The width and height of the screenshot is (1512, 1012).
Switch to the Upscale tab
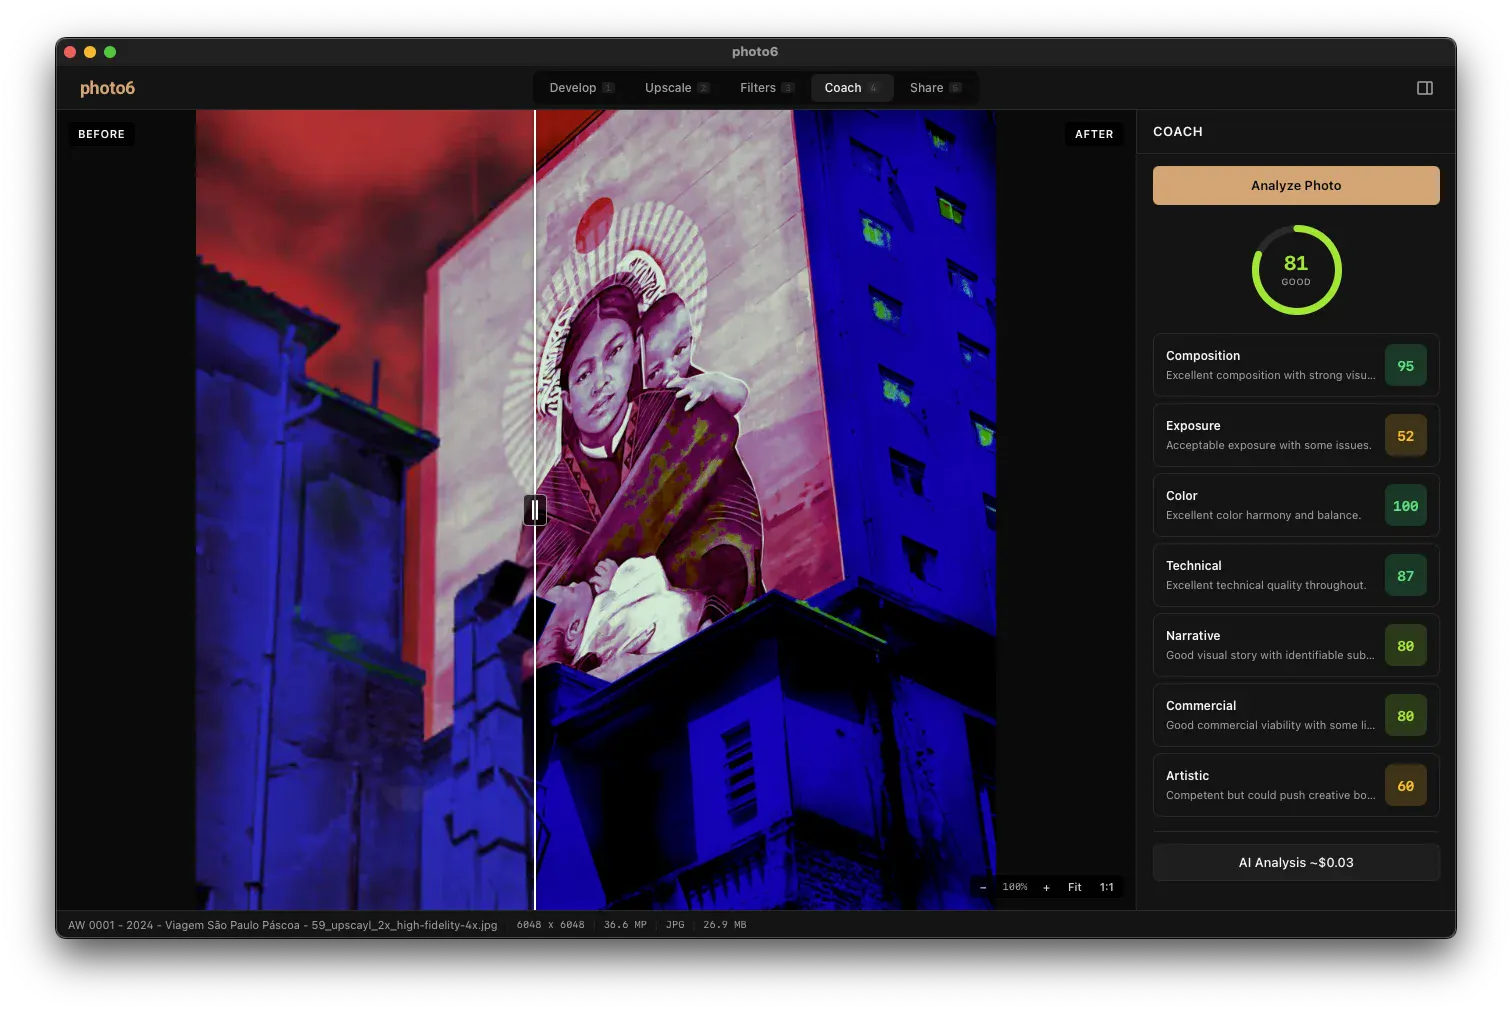click(x=677, y=88)
